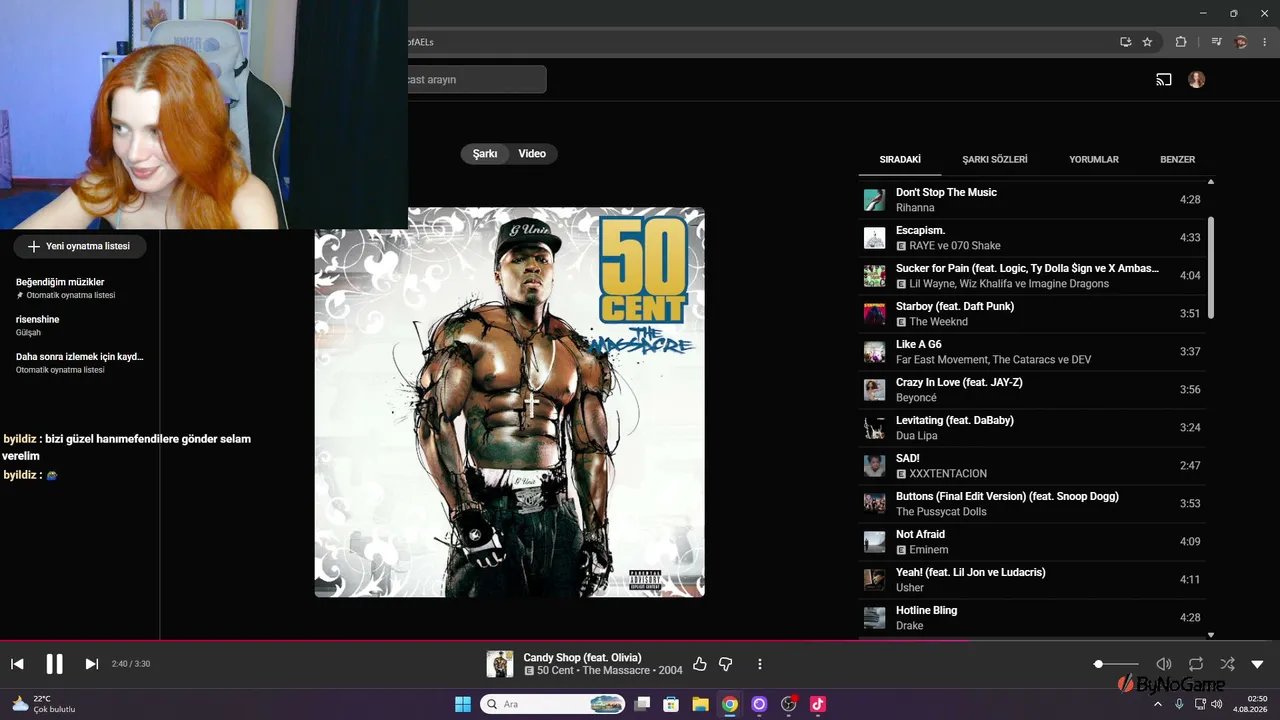The height and width of the screenshot is (720, 1280).
Task: Play Starboy from the queue
Action: 1033,314
